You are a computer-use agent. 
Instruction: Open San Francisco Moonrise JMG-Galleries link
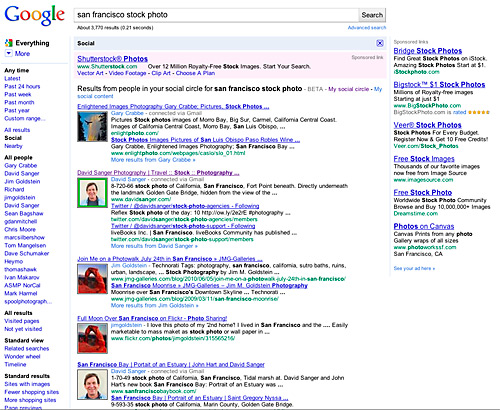tap(209, 286)
